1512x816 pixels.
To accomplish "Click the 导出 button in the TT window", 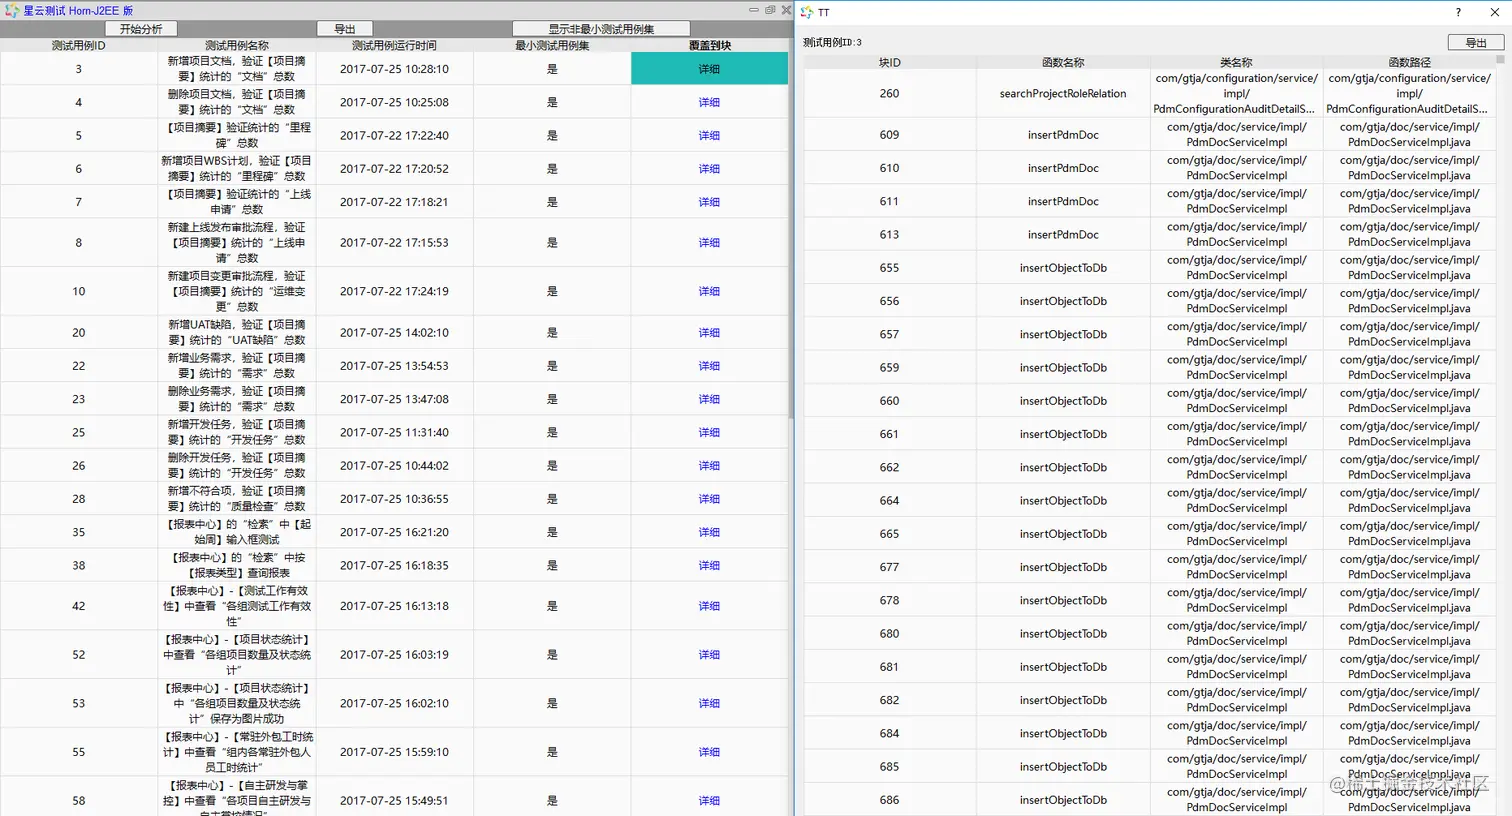I will pos(1476,43).
